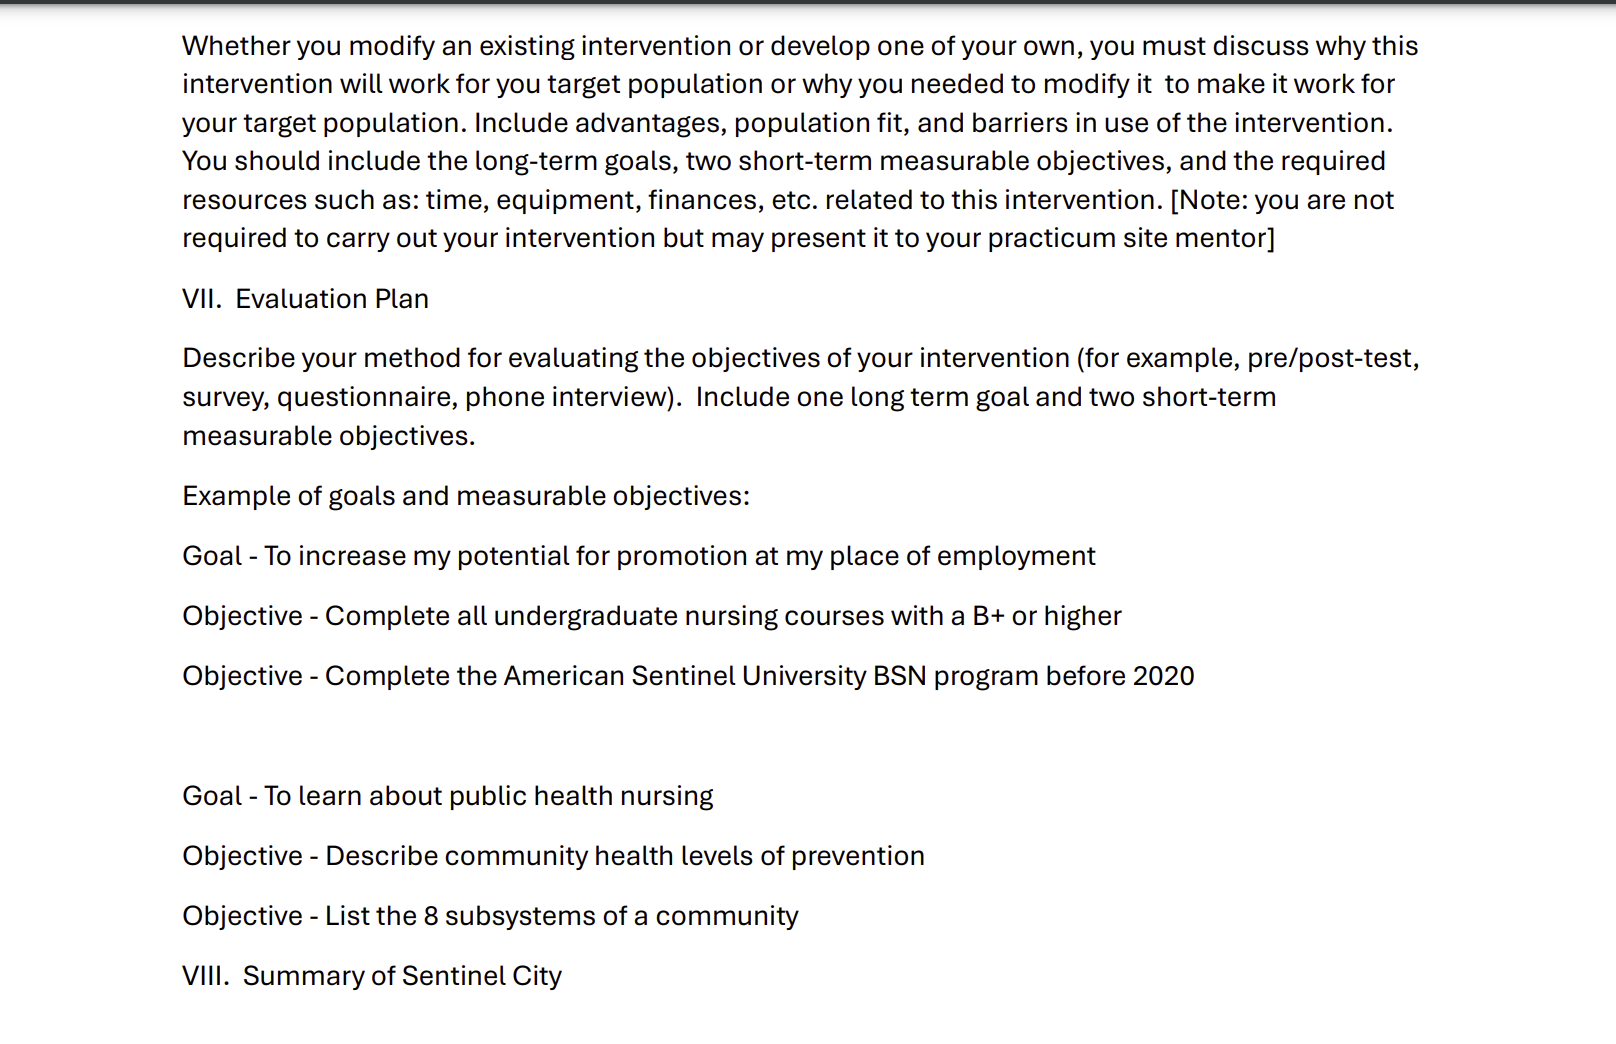
Task: Click the objective line mentioning B+ or higher
Action: [x=652, y=616]
